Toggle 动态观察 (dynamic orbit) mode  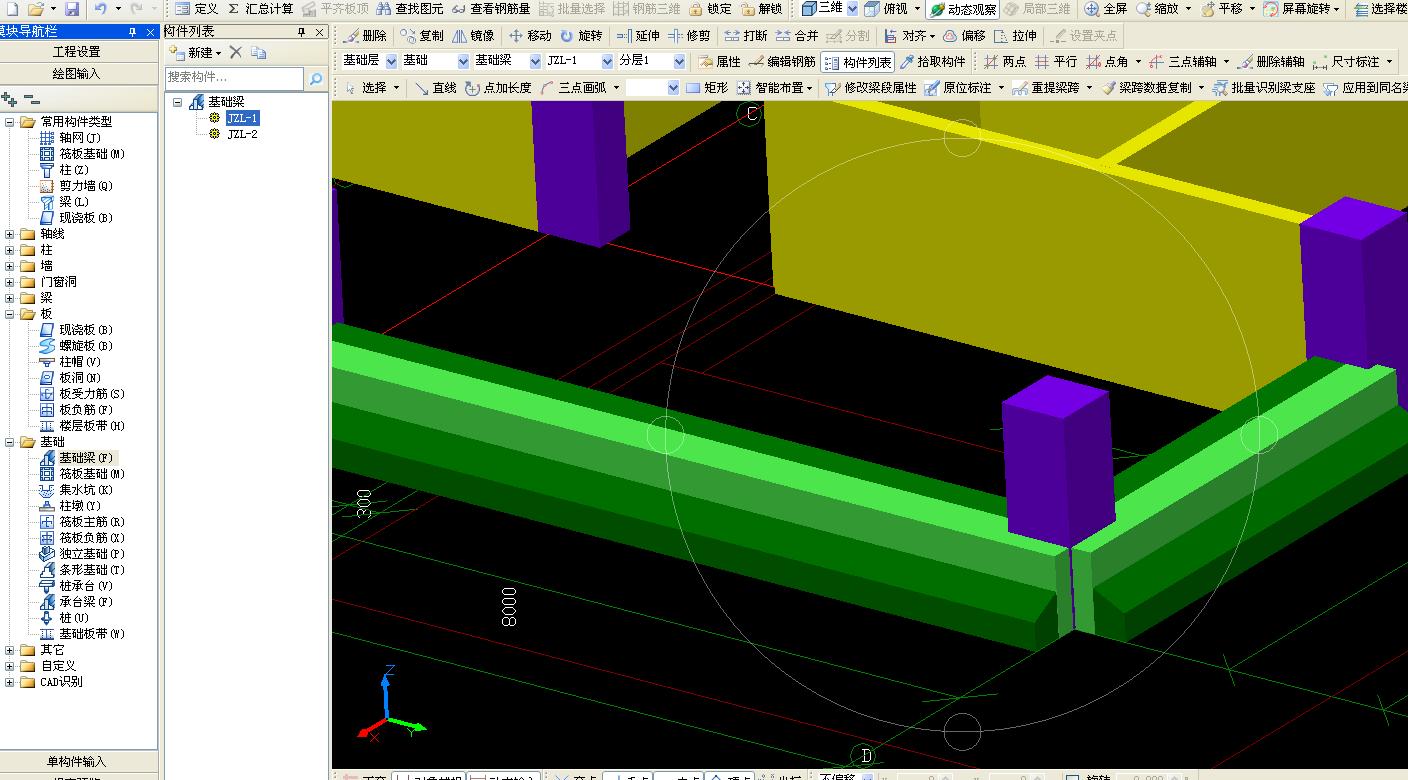[962, 9]
